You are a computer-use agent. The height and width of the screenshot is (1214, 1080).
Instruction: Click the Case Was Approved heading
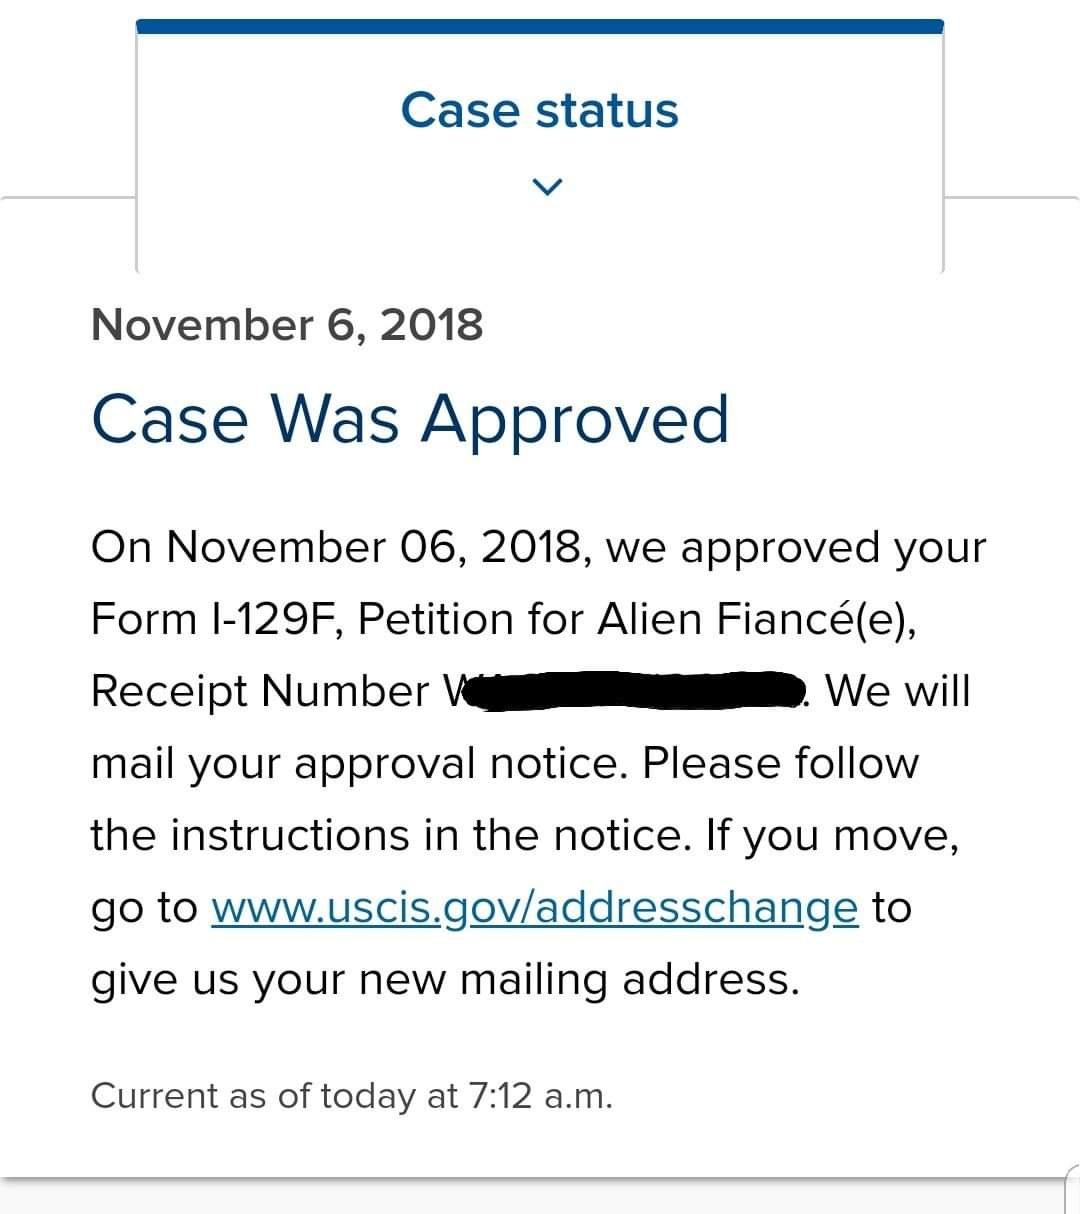[410, 418]
